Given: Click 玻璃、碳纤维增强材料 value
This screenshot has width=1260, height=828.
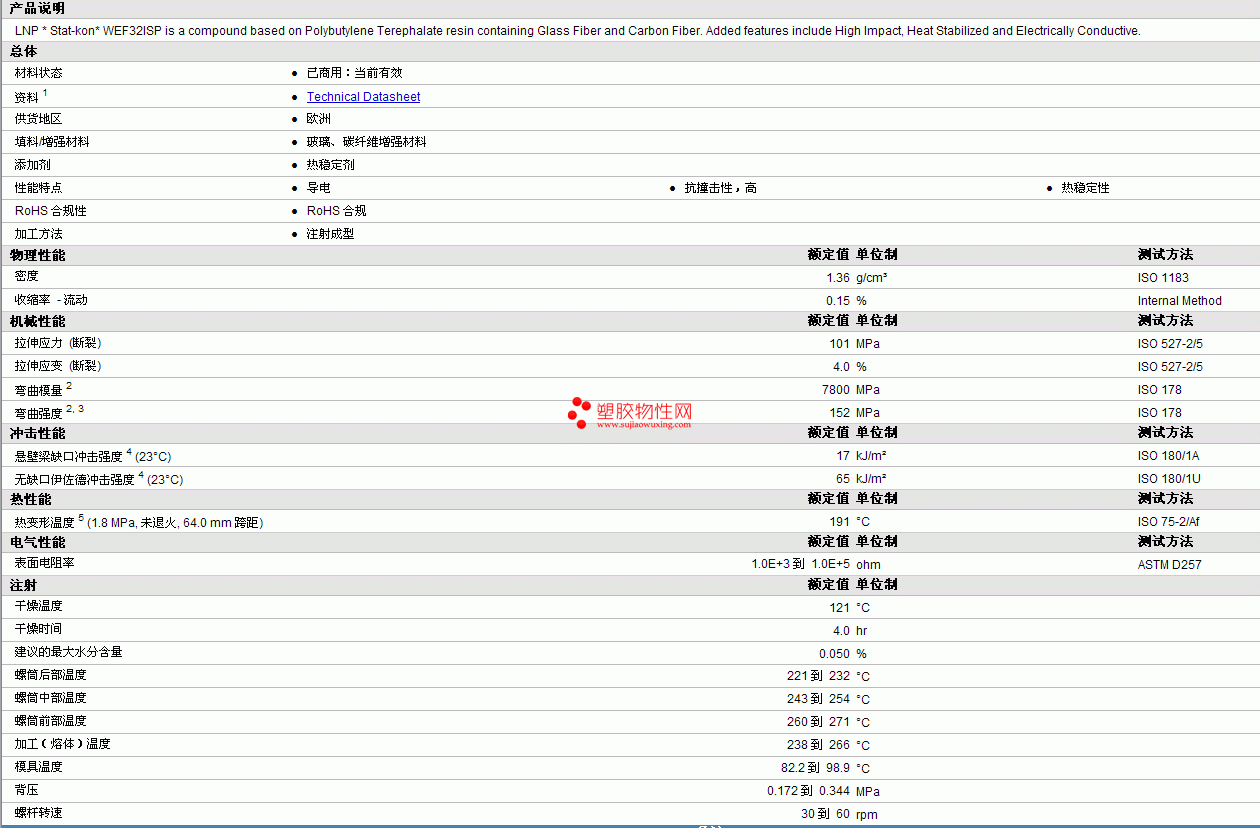Looking at the screenshot, I should (366, 142).
